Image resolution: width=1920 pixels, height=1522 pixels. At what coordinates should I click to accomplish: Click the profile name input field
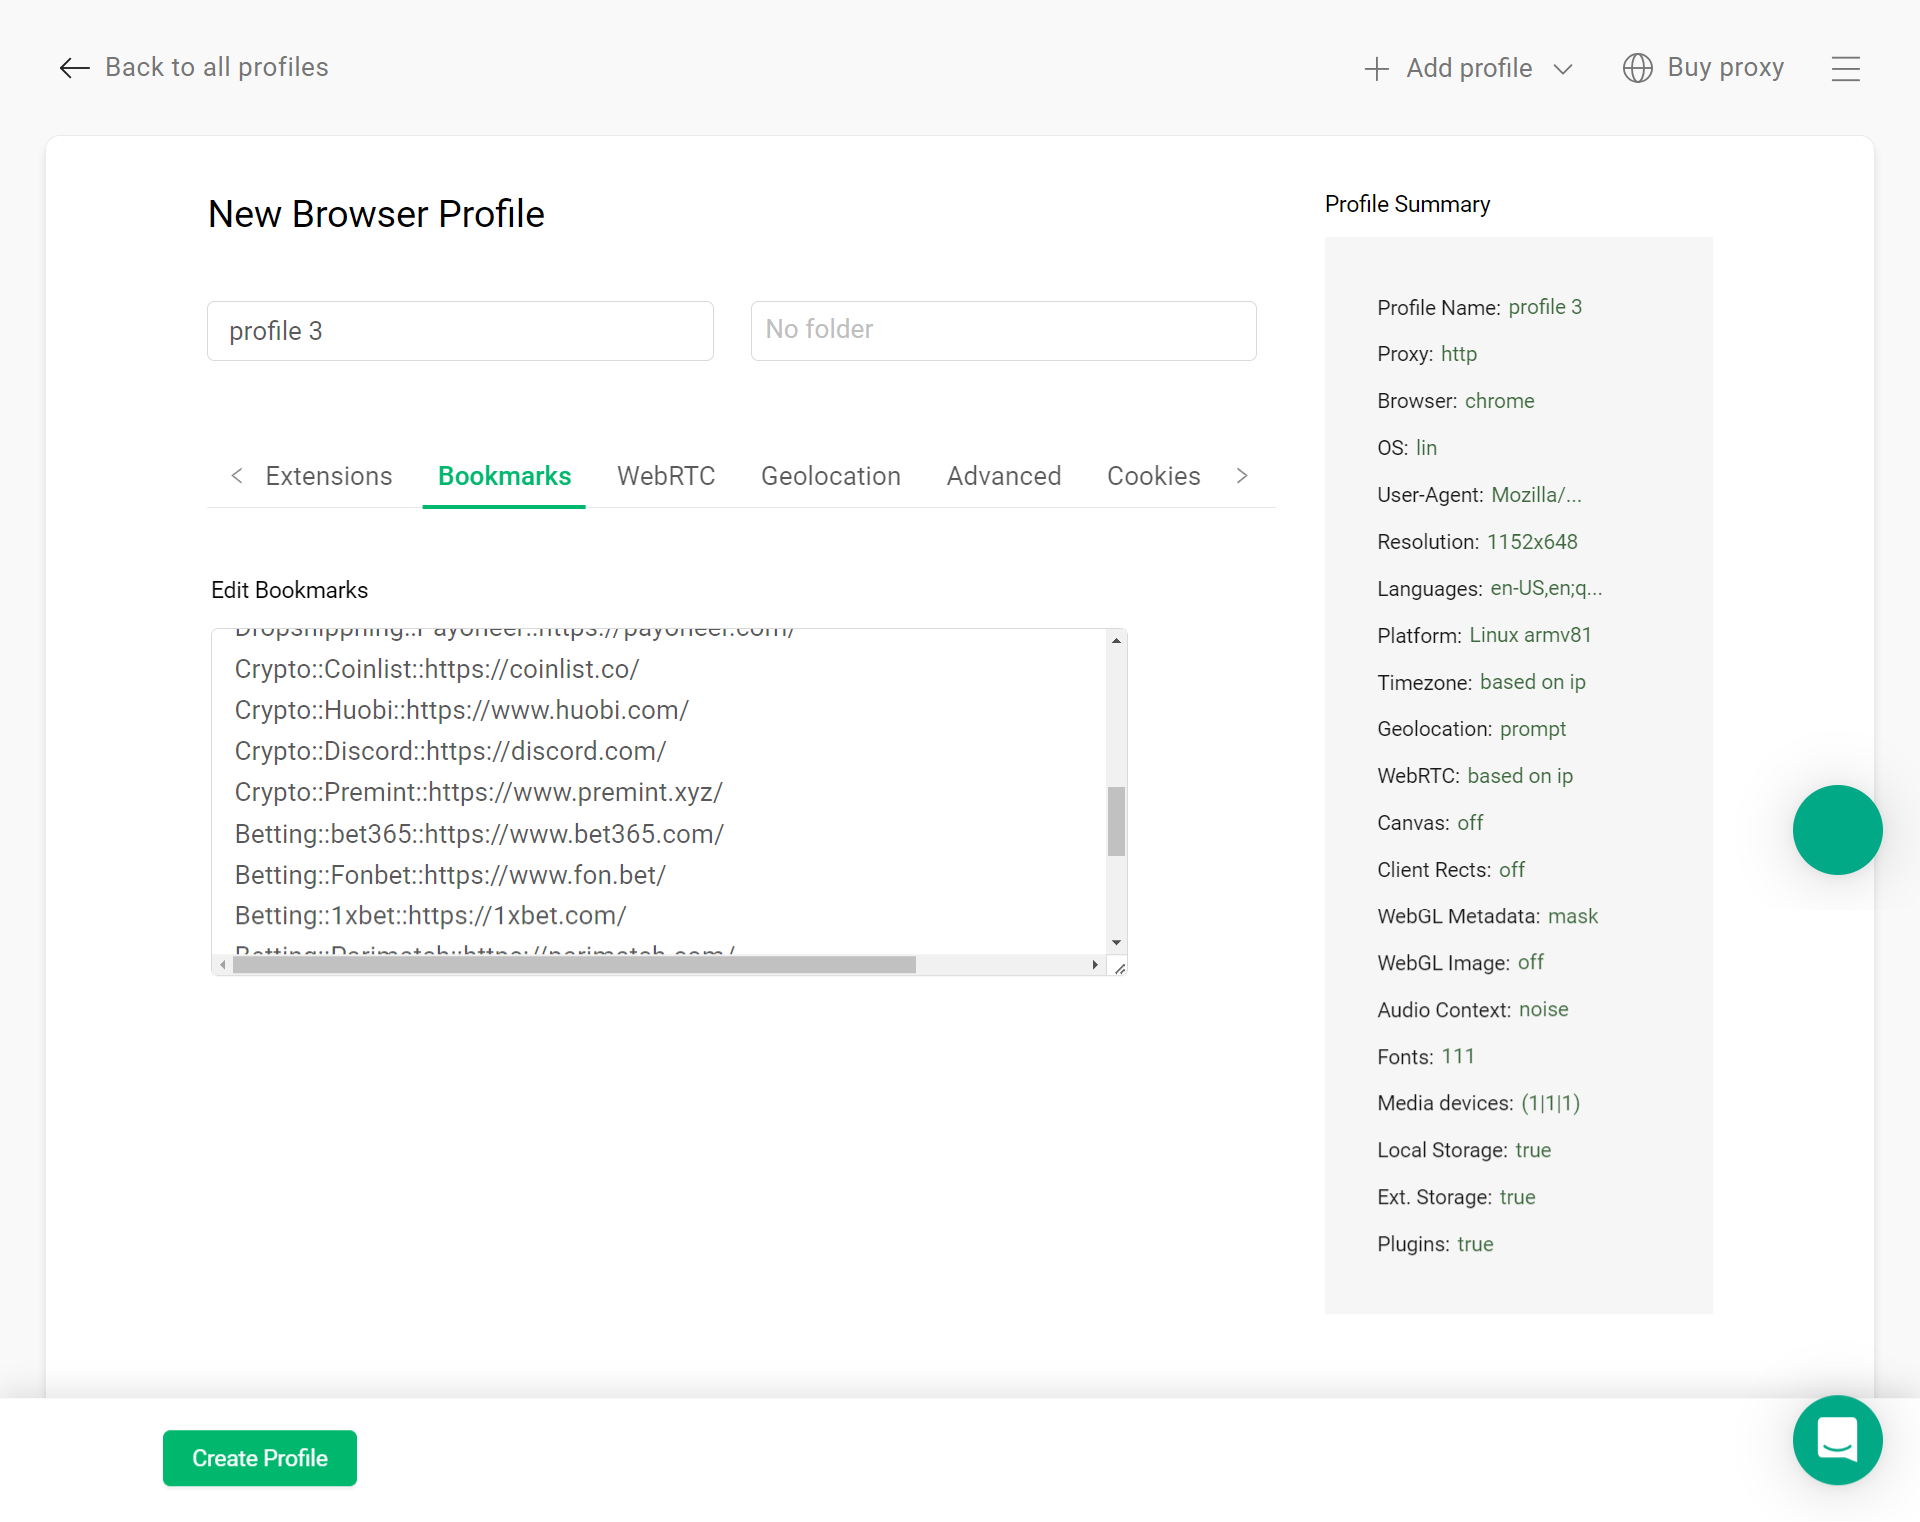coord(460,331)
